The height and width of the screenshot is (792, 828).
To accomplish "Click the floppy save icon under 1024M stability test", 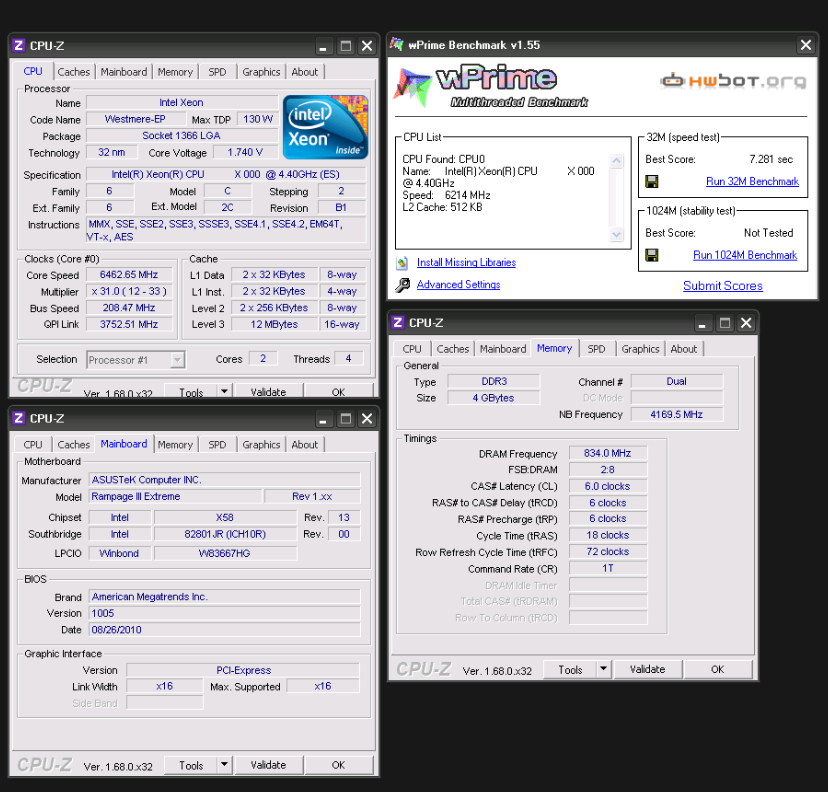I will tap(652, 256).
